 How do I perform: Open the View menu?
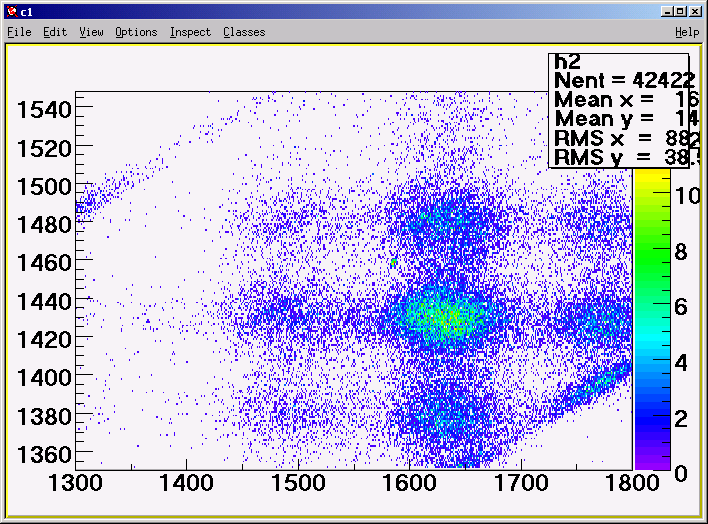click(91, 32)
